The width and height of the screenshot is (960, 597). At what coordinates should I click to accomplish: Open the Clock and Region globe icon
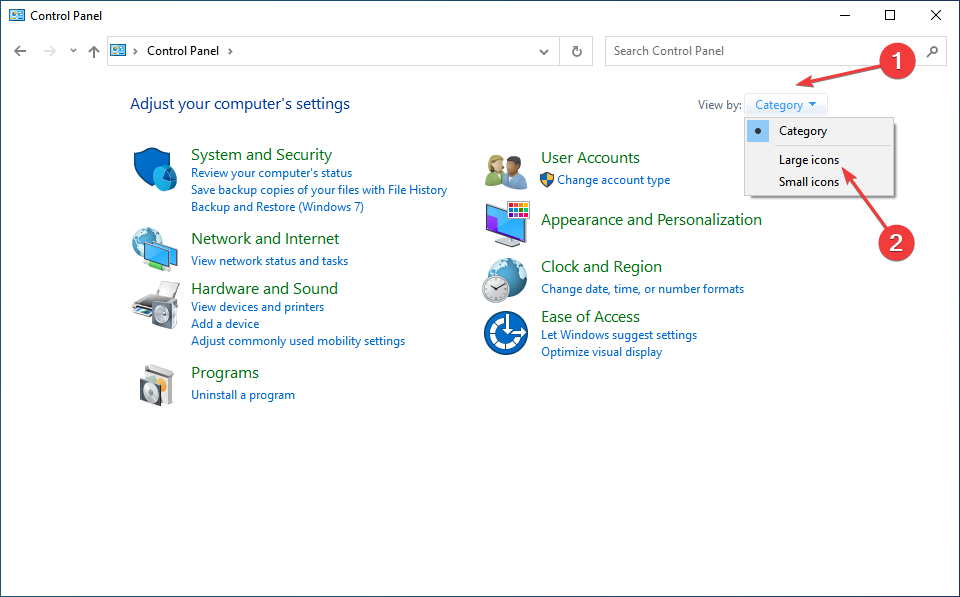pyautogui.click(x=504, y=280)
